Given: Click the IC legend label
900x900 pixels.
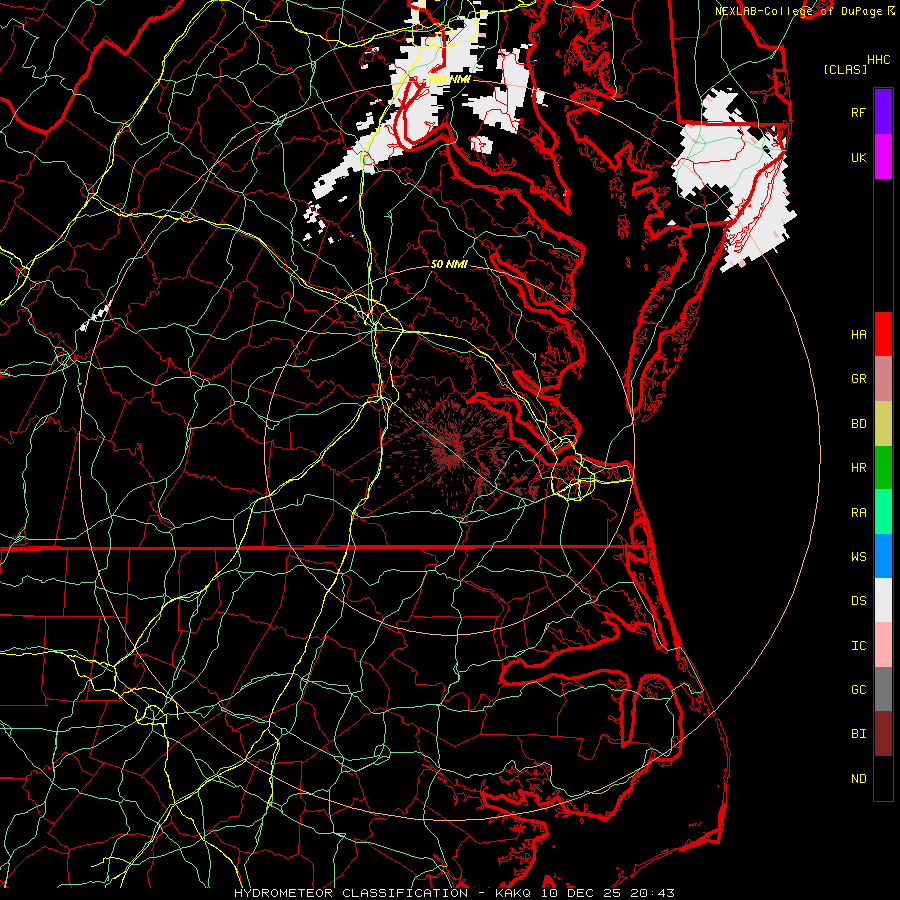Looking at the screenshot, I should point(858,646).
